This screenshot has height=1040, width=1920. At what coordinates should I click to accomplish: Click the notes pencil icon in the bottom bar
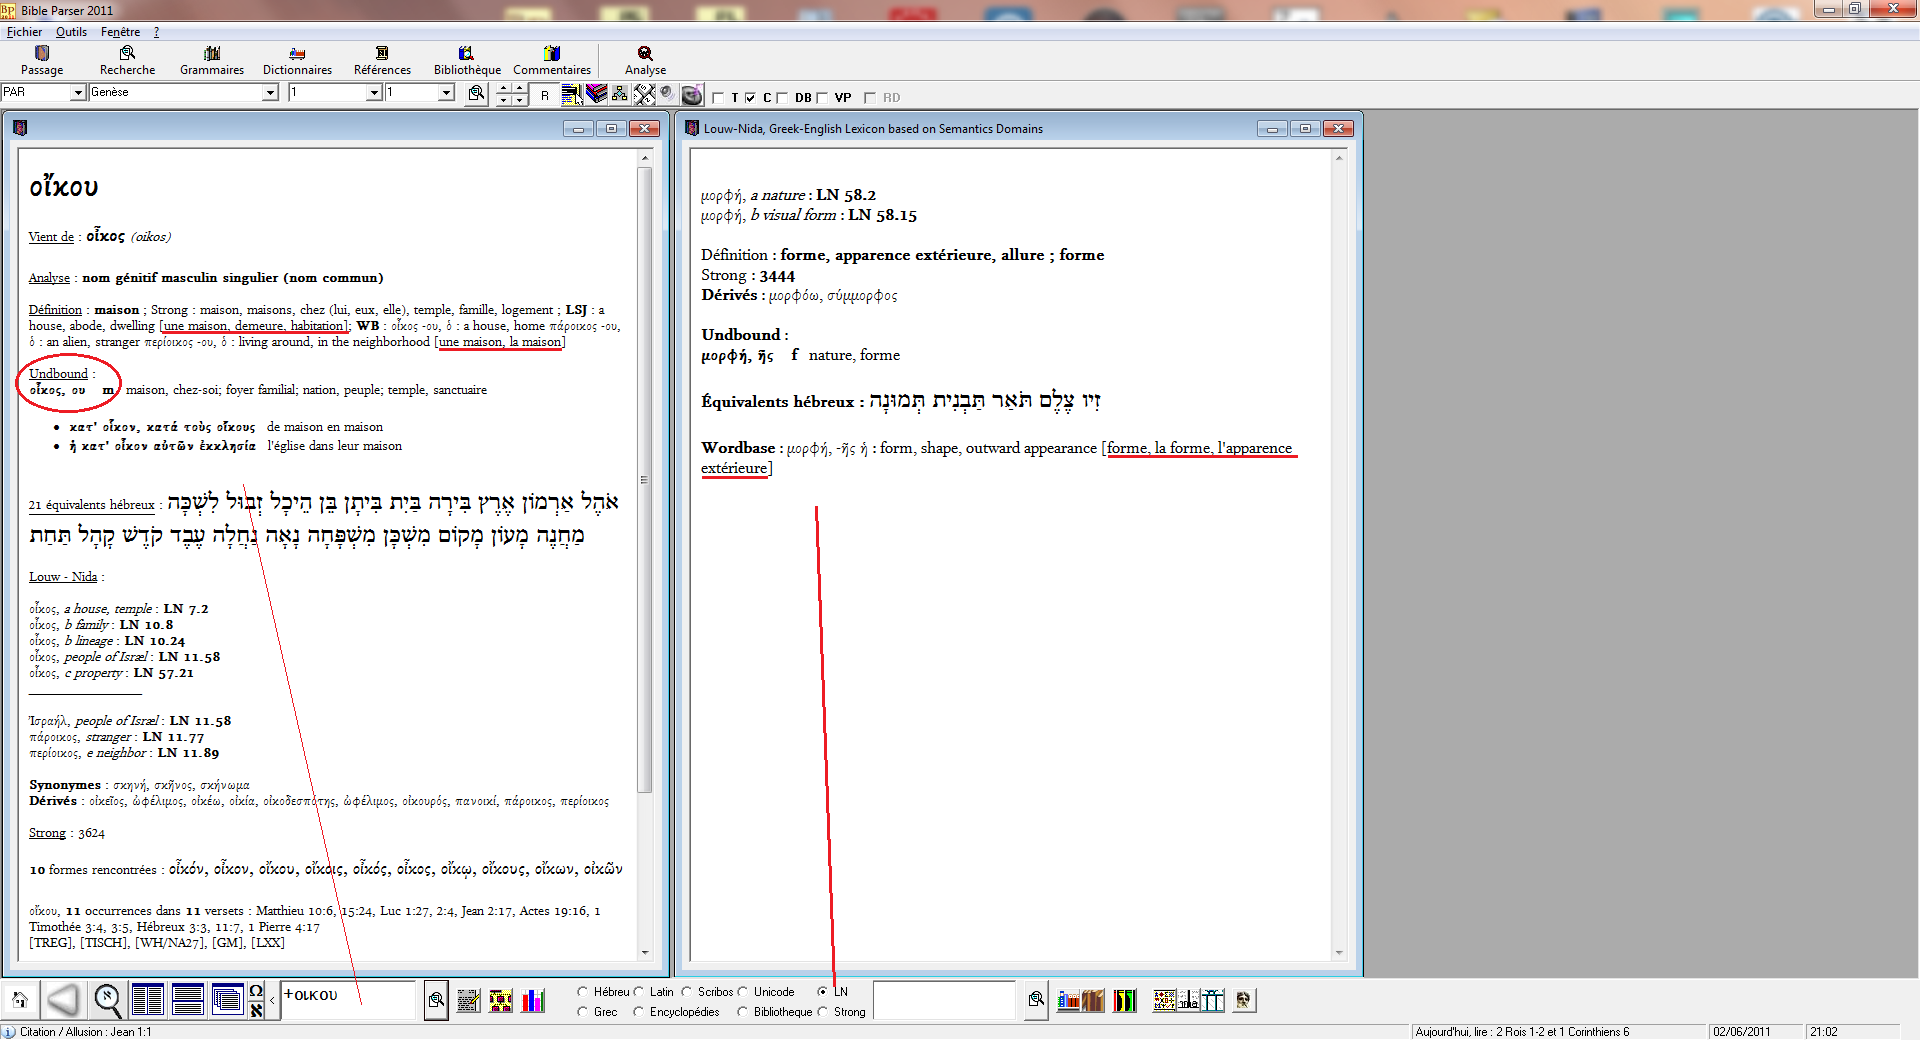[x=468, y=1000]
